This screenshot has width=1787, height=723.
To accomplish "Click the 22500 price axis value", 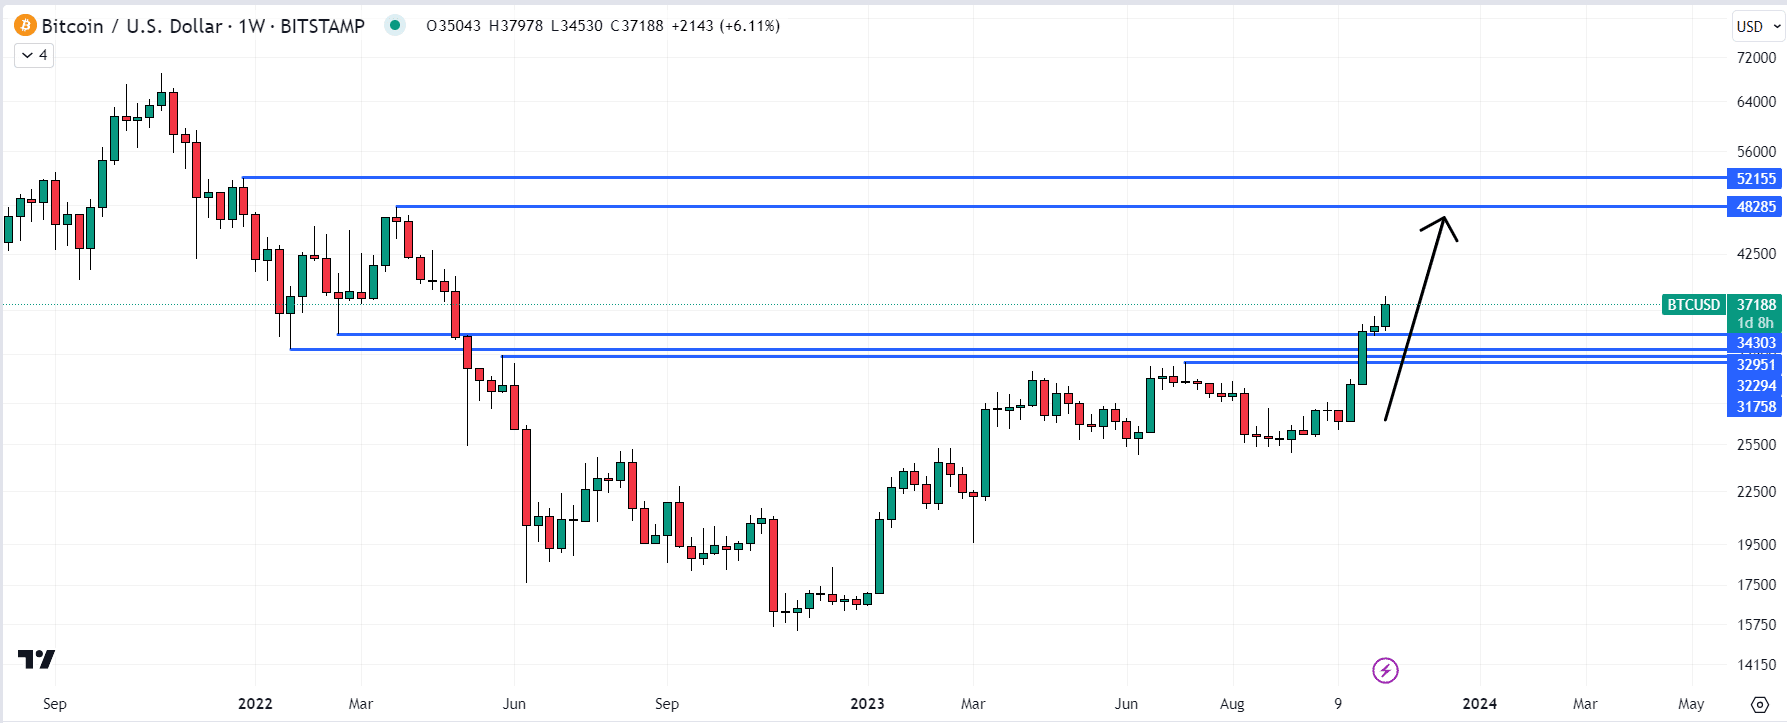I will pyautogui.click(x=1756, y=491).
